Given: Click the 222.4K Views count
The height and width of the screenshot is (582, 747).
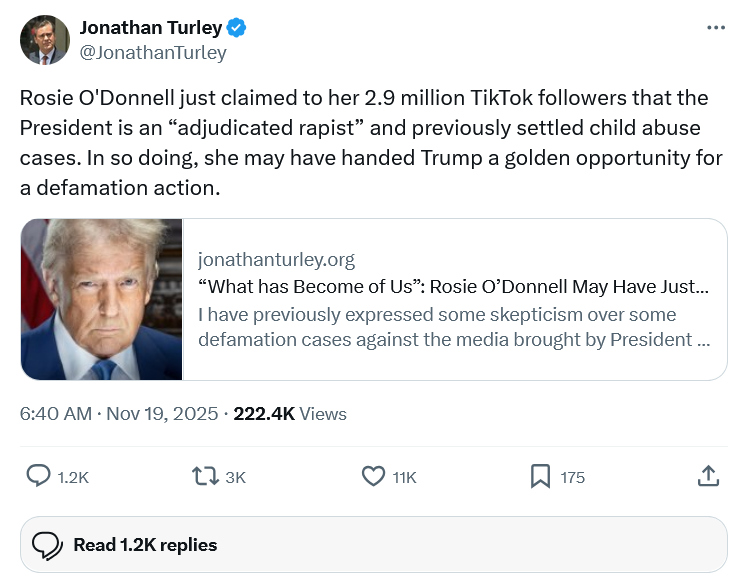Looking at the screenshot, I should (x=289, y=413).
